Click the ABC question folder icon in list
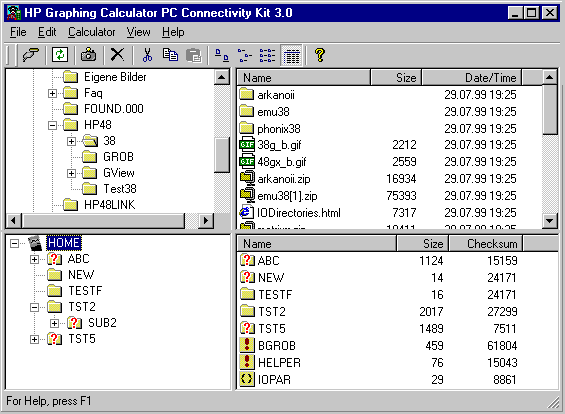565x414 pixels. 247,260
